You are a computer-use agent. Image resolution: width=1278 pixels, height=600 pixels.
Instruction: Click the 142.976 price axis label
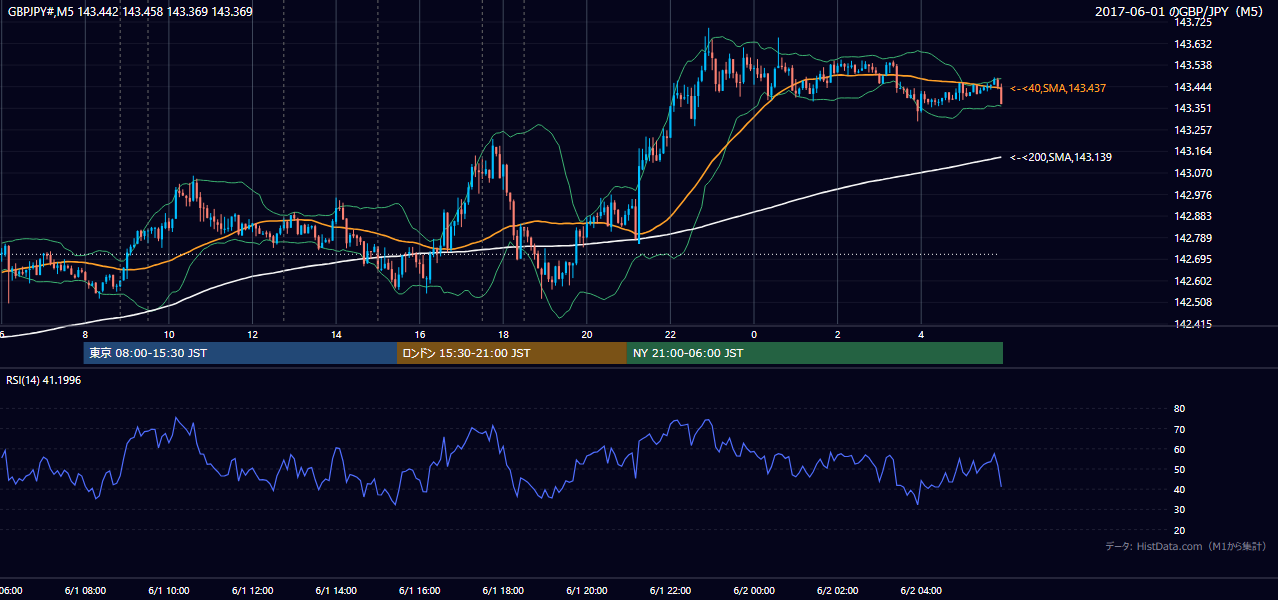1193,195
